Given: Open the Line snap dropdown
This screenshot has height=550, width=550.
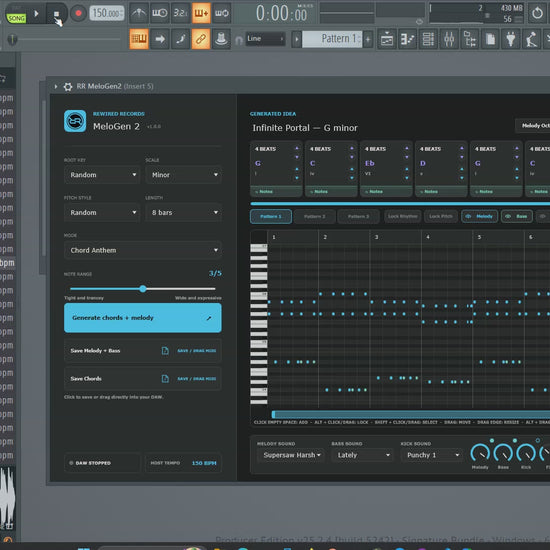Looking at the screenshot, I should coord(265,39).
